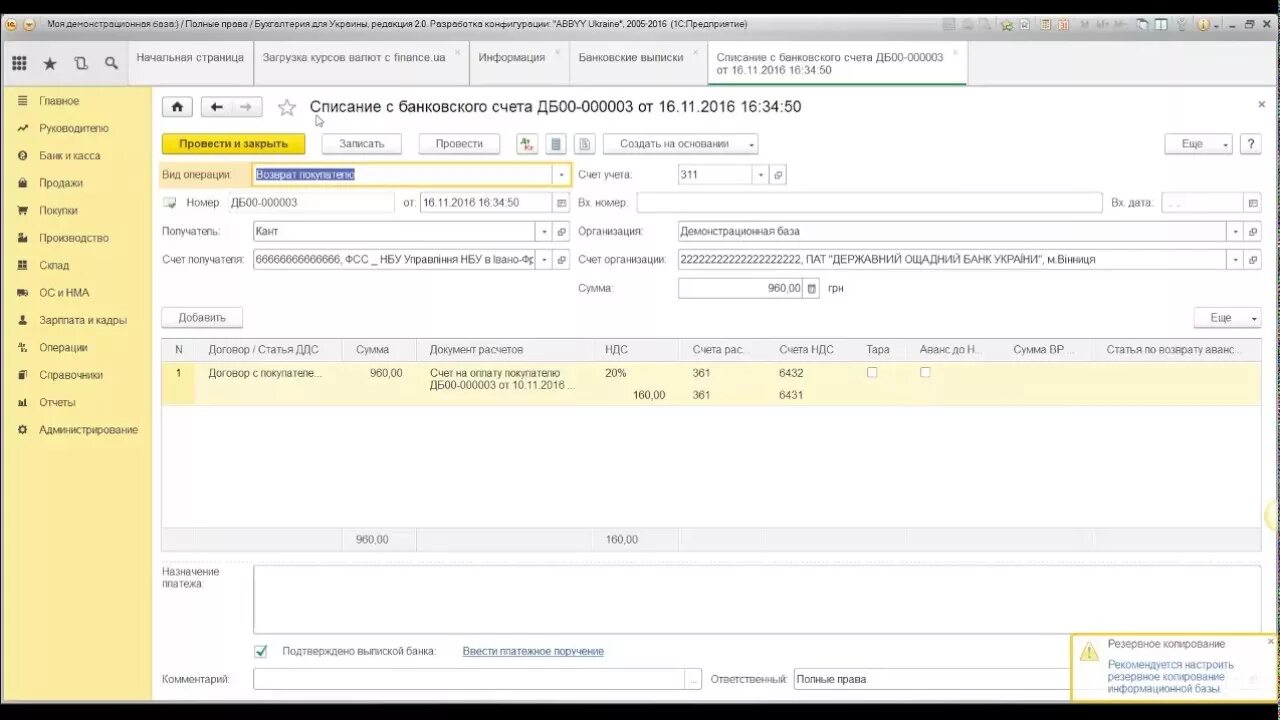Navigate back with the left arrow button
The height and width of the screenshot is (720, 1280).
216,107
